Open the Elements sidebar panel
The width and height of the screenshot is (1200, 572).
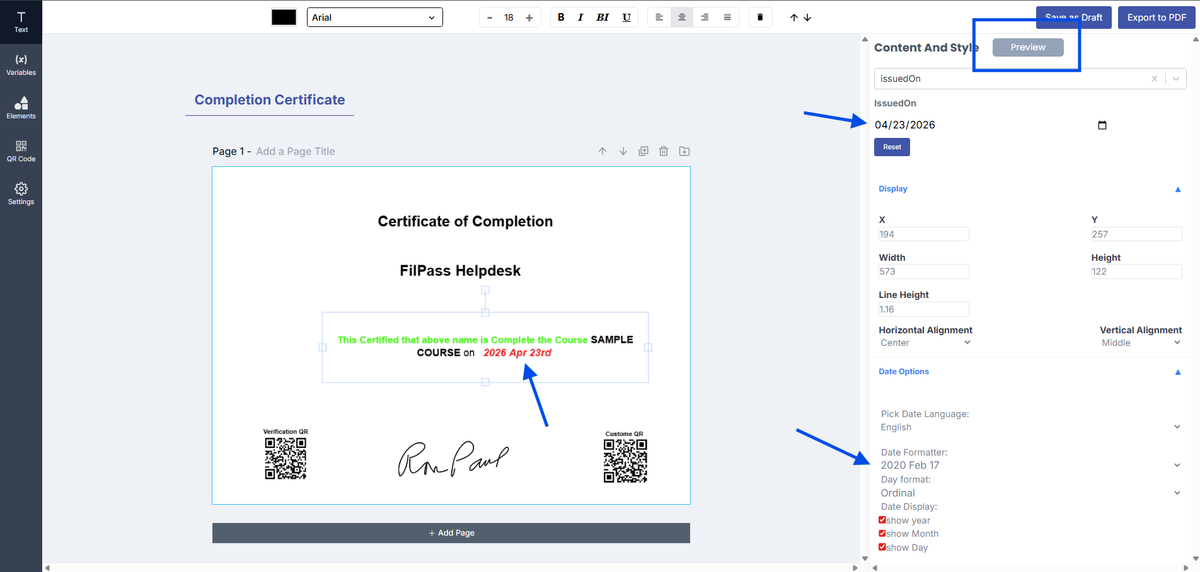(x=21, y=108)
